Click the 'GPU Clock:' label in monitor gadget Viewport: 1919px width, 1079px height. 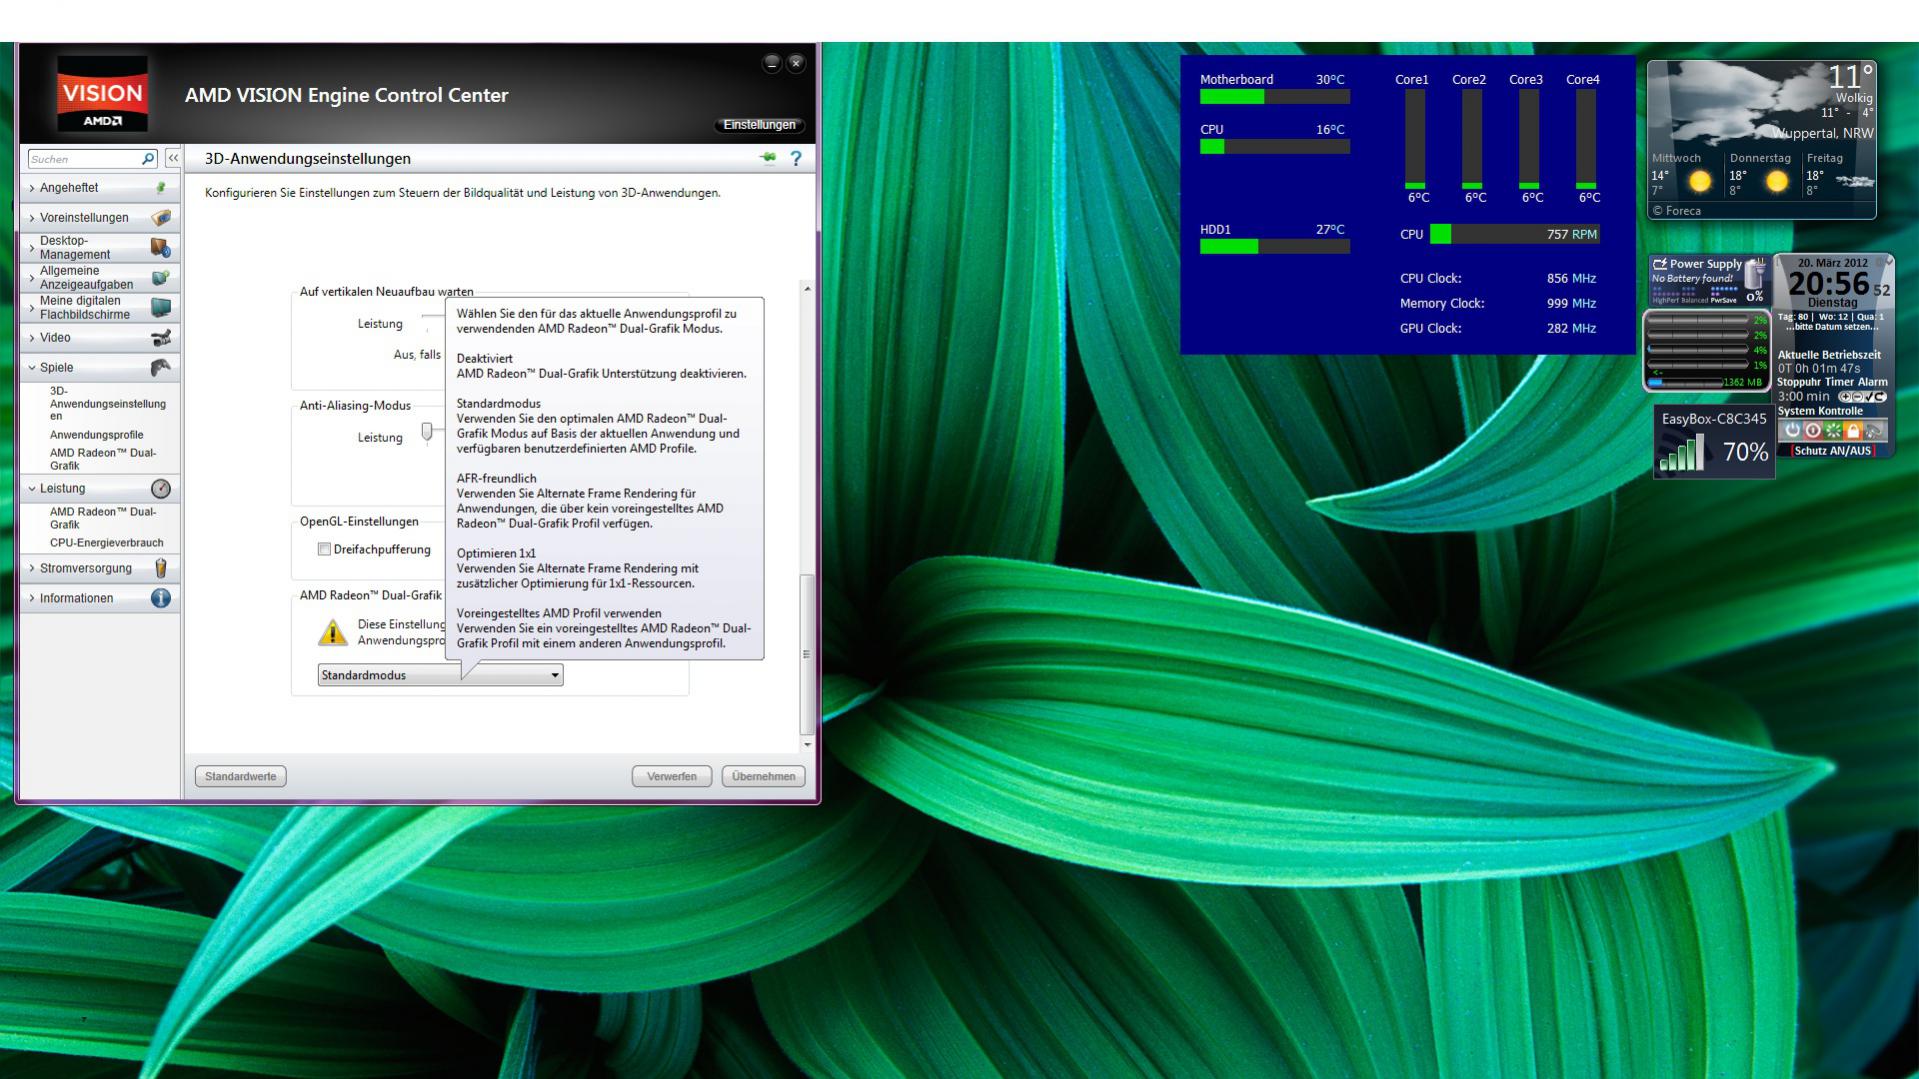1431,328
